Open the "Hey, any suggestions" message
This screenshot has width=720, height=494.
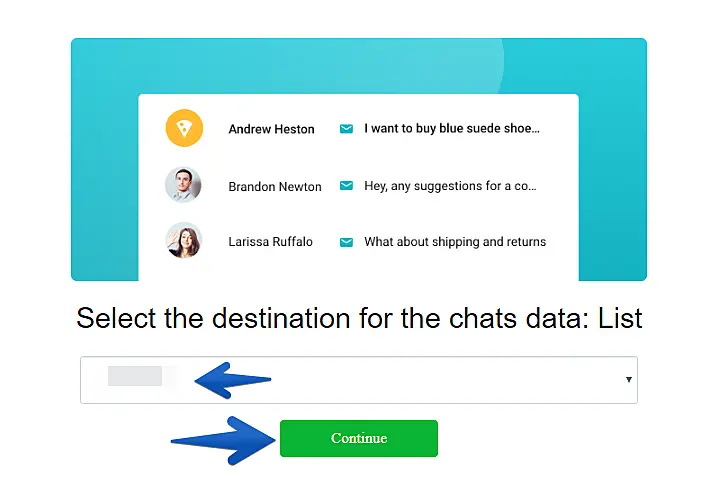tap(450, 186)
